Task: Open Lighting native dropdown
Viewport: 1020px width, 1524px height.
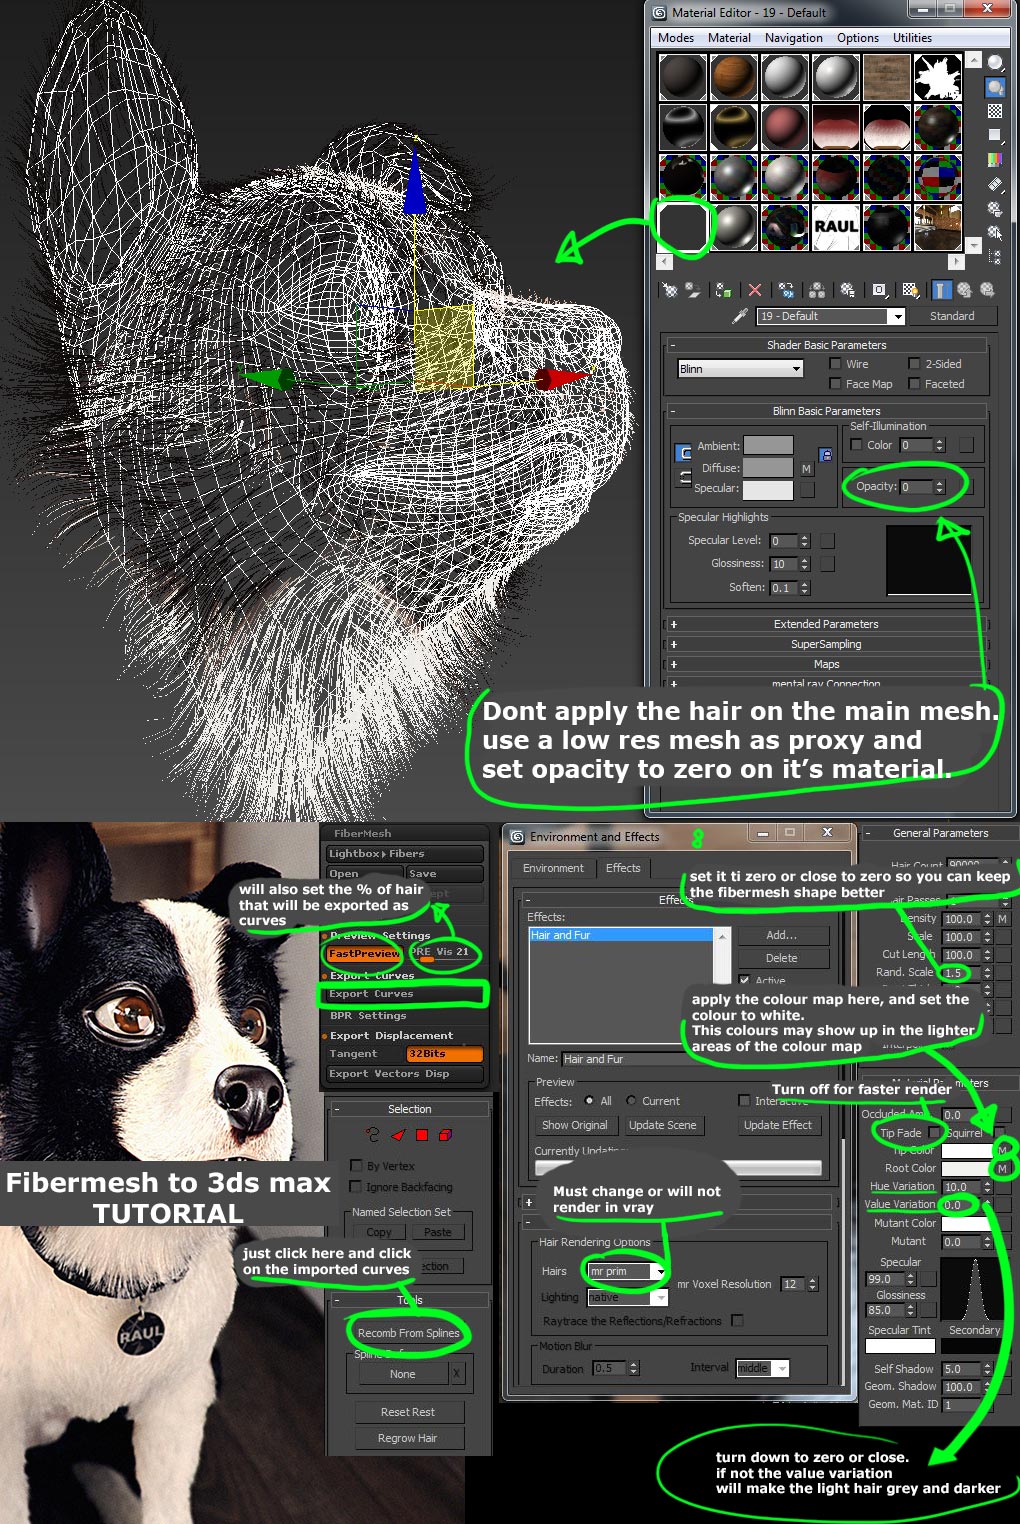Action: 627,1297
